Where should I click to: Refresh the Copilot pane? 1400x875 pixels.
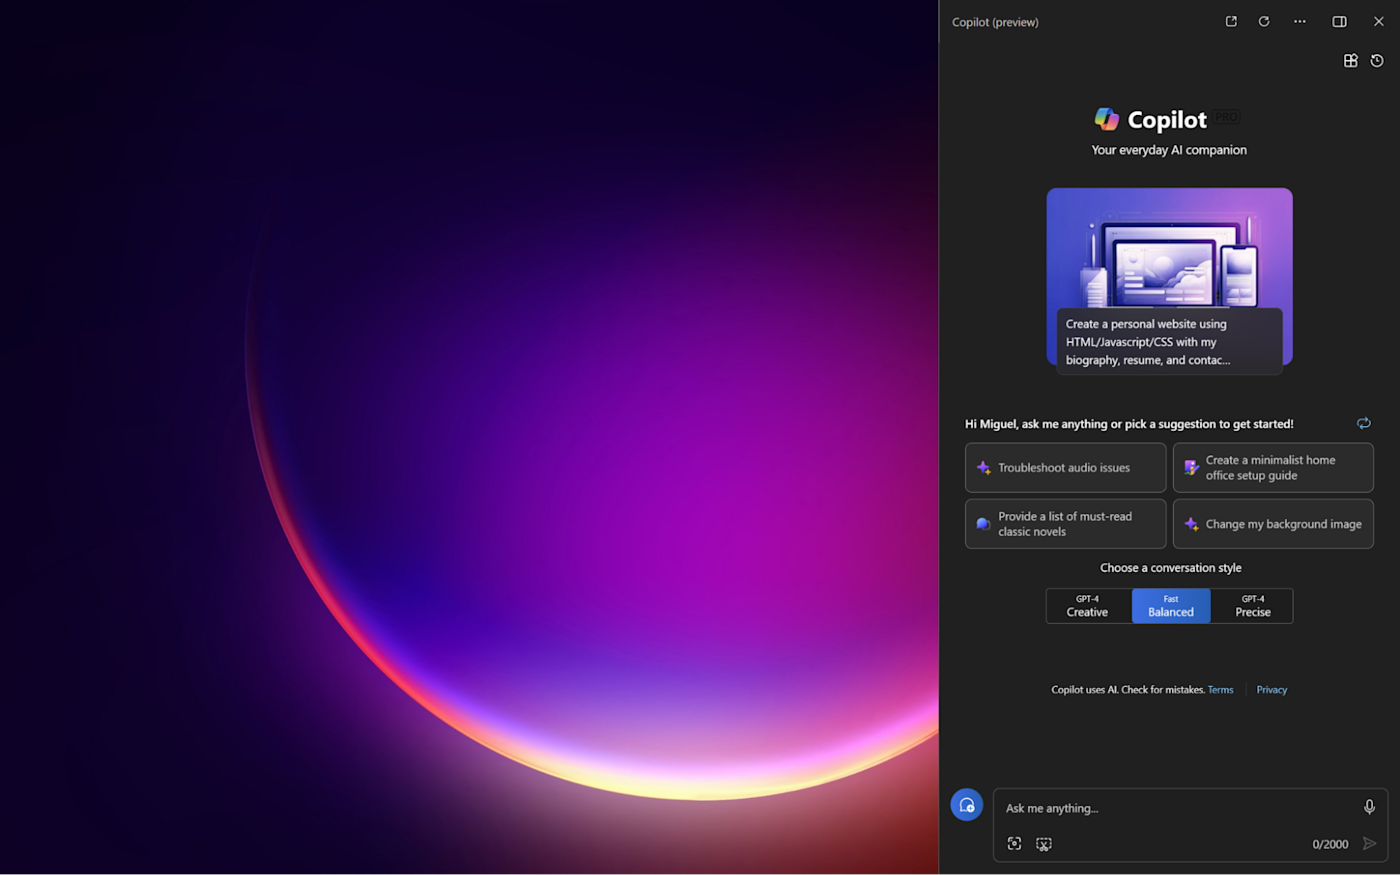coord(1264,21)
